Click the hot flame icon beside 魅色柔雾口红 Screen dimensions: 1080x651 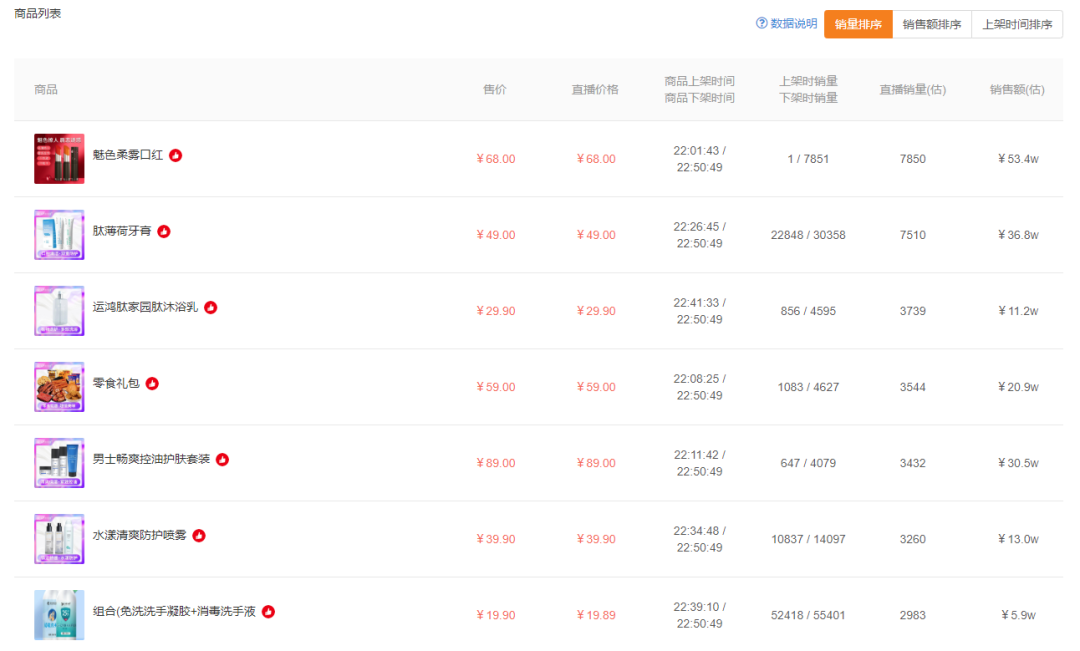tap(176, 156)
